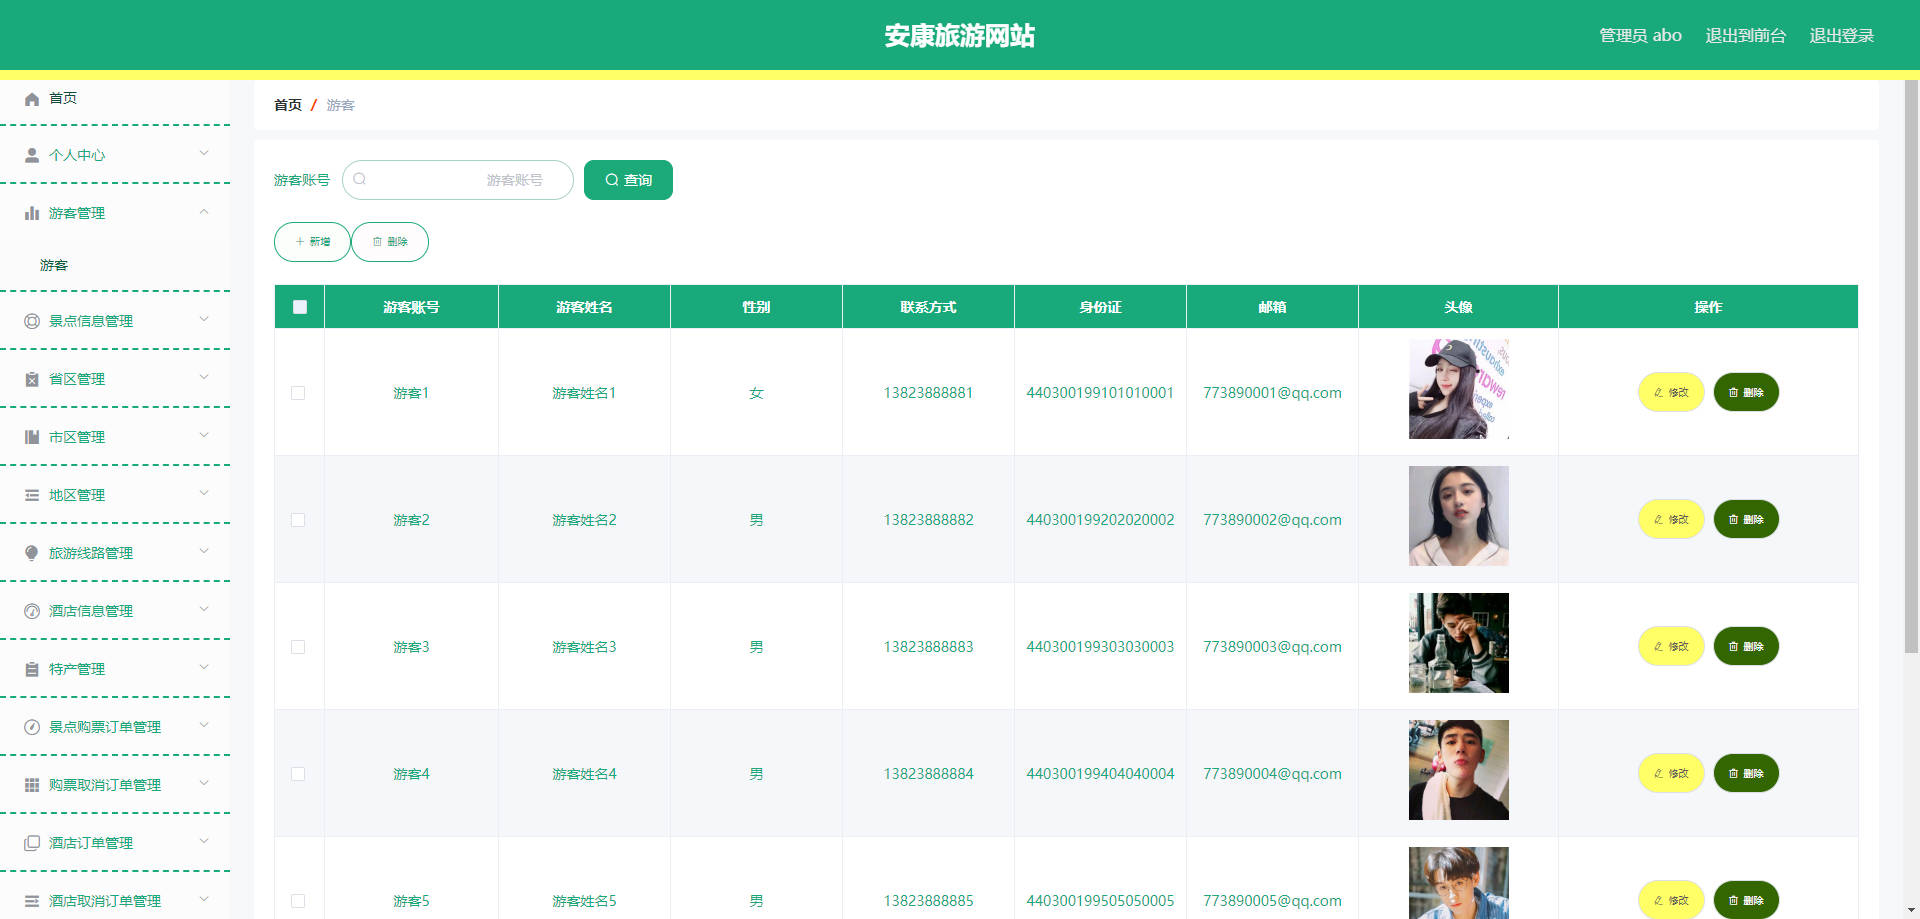The height and width of the screenshot is (919, 1920).
Task: Check the row for 游客4
Action: click(298, 774)
